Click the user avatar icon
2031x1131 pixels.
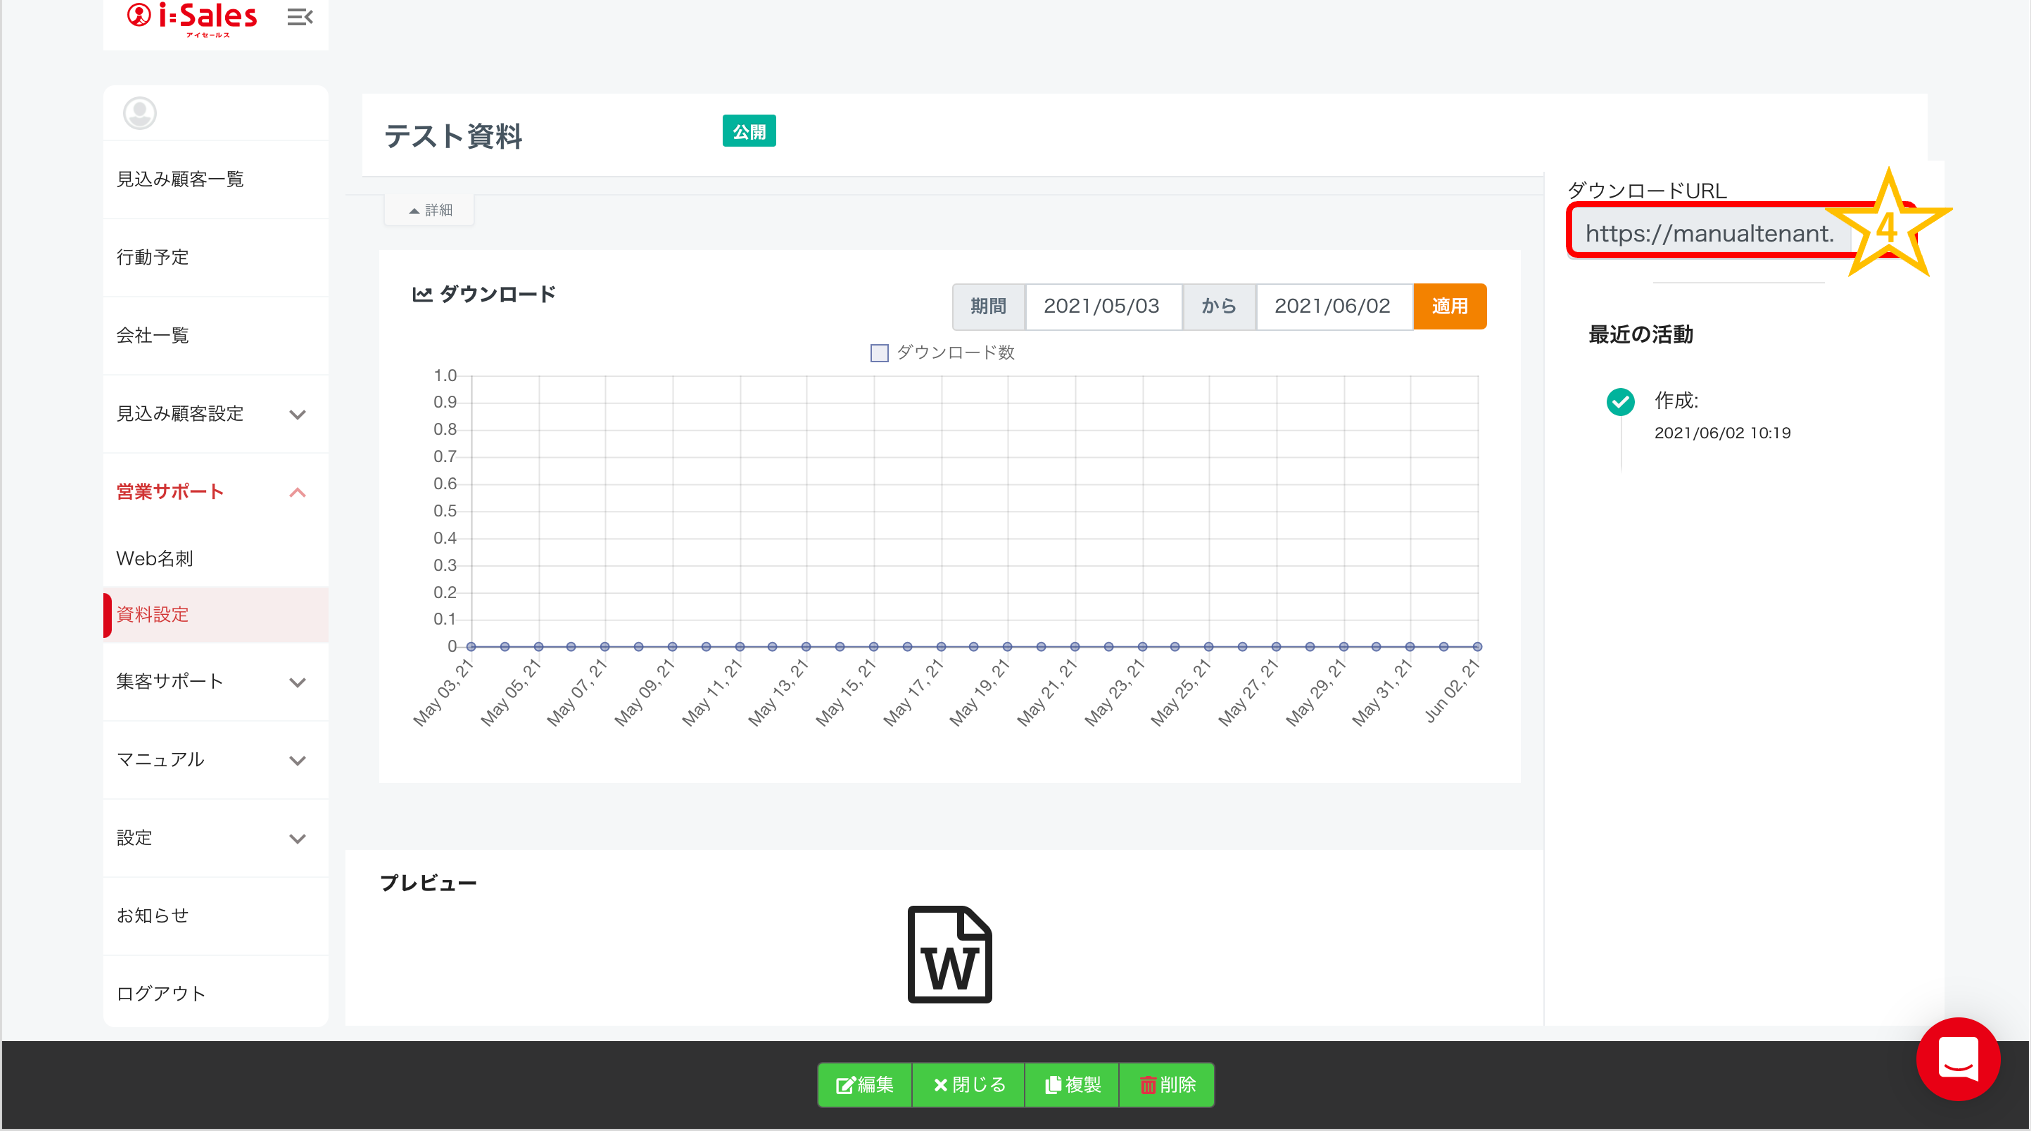140,113
